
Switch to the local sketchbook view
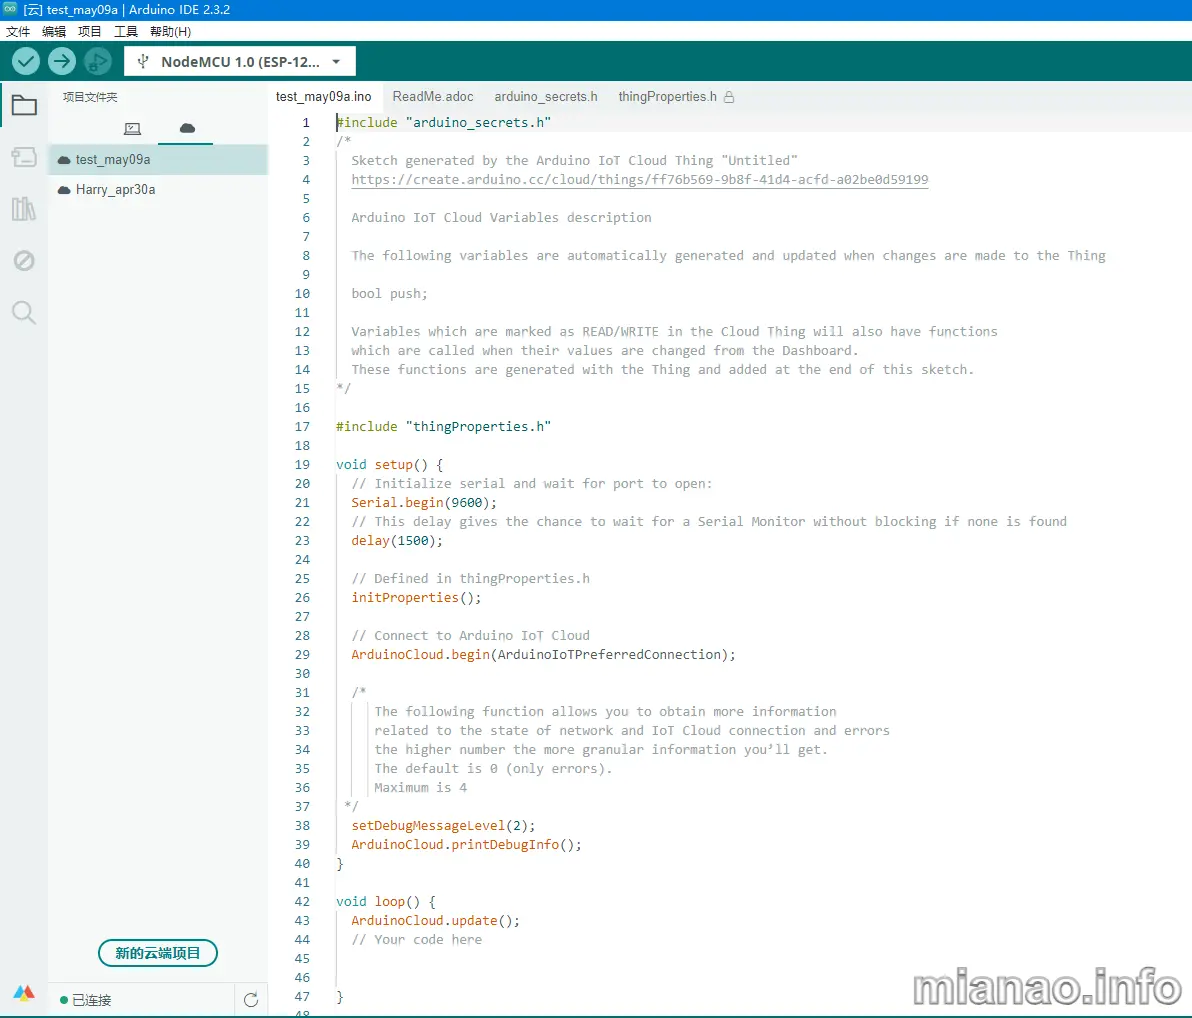click(x=132, y=128)
